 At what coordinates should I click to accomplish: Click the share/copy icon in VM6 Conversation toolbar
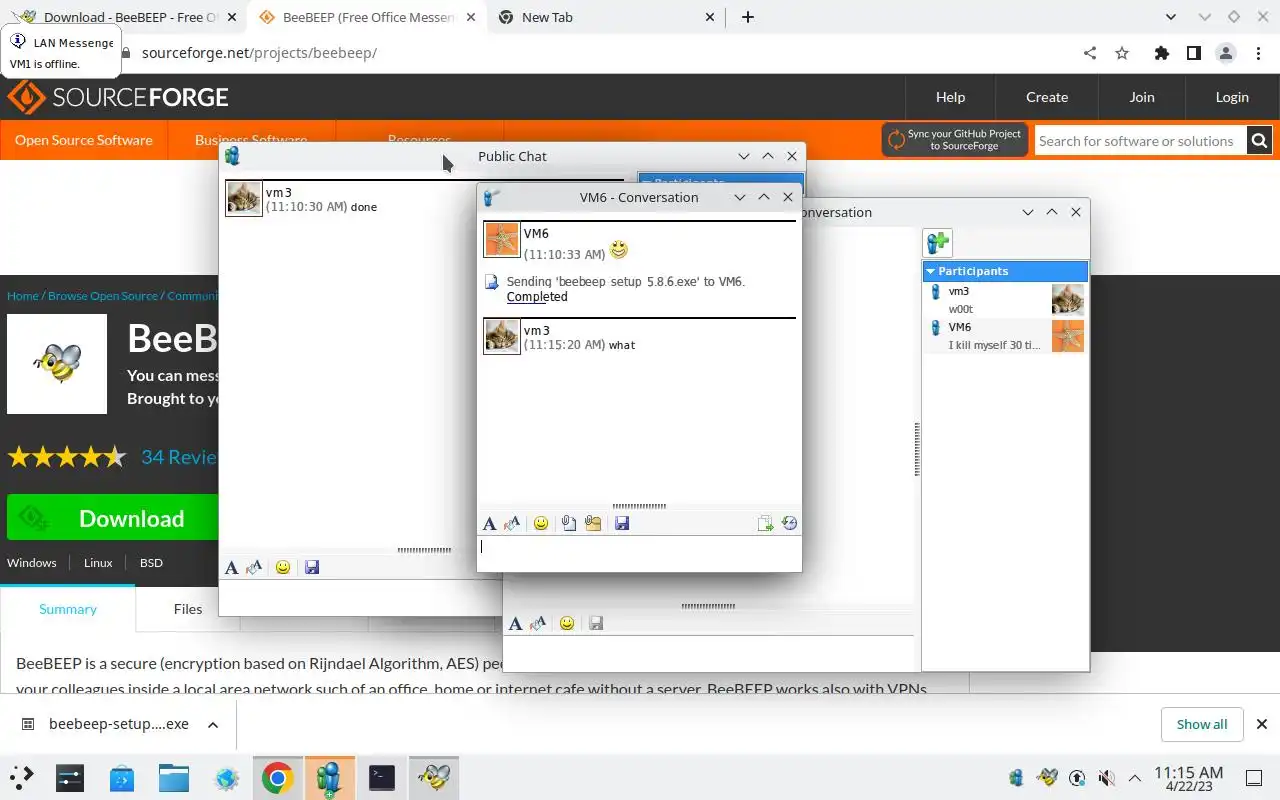tap(765, 523)
